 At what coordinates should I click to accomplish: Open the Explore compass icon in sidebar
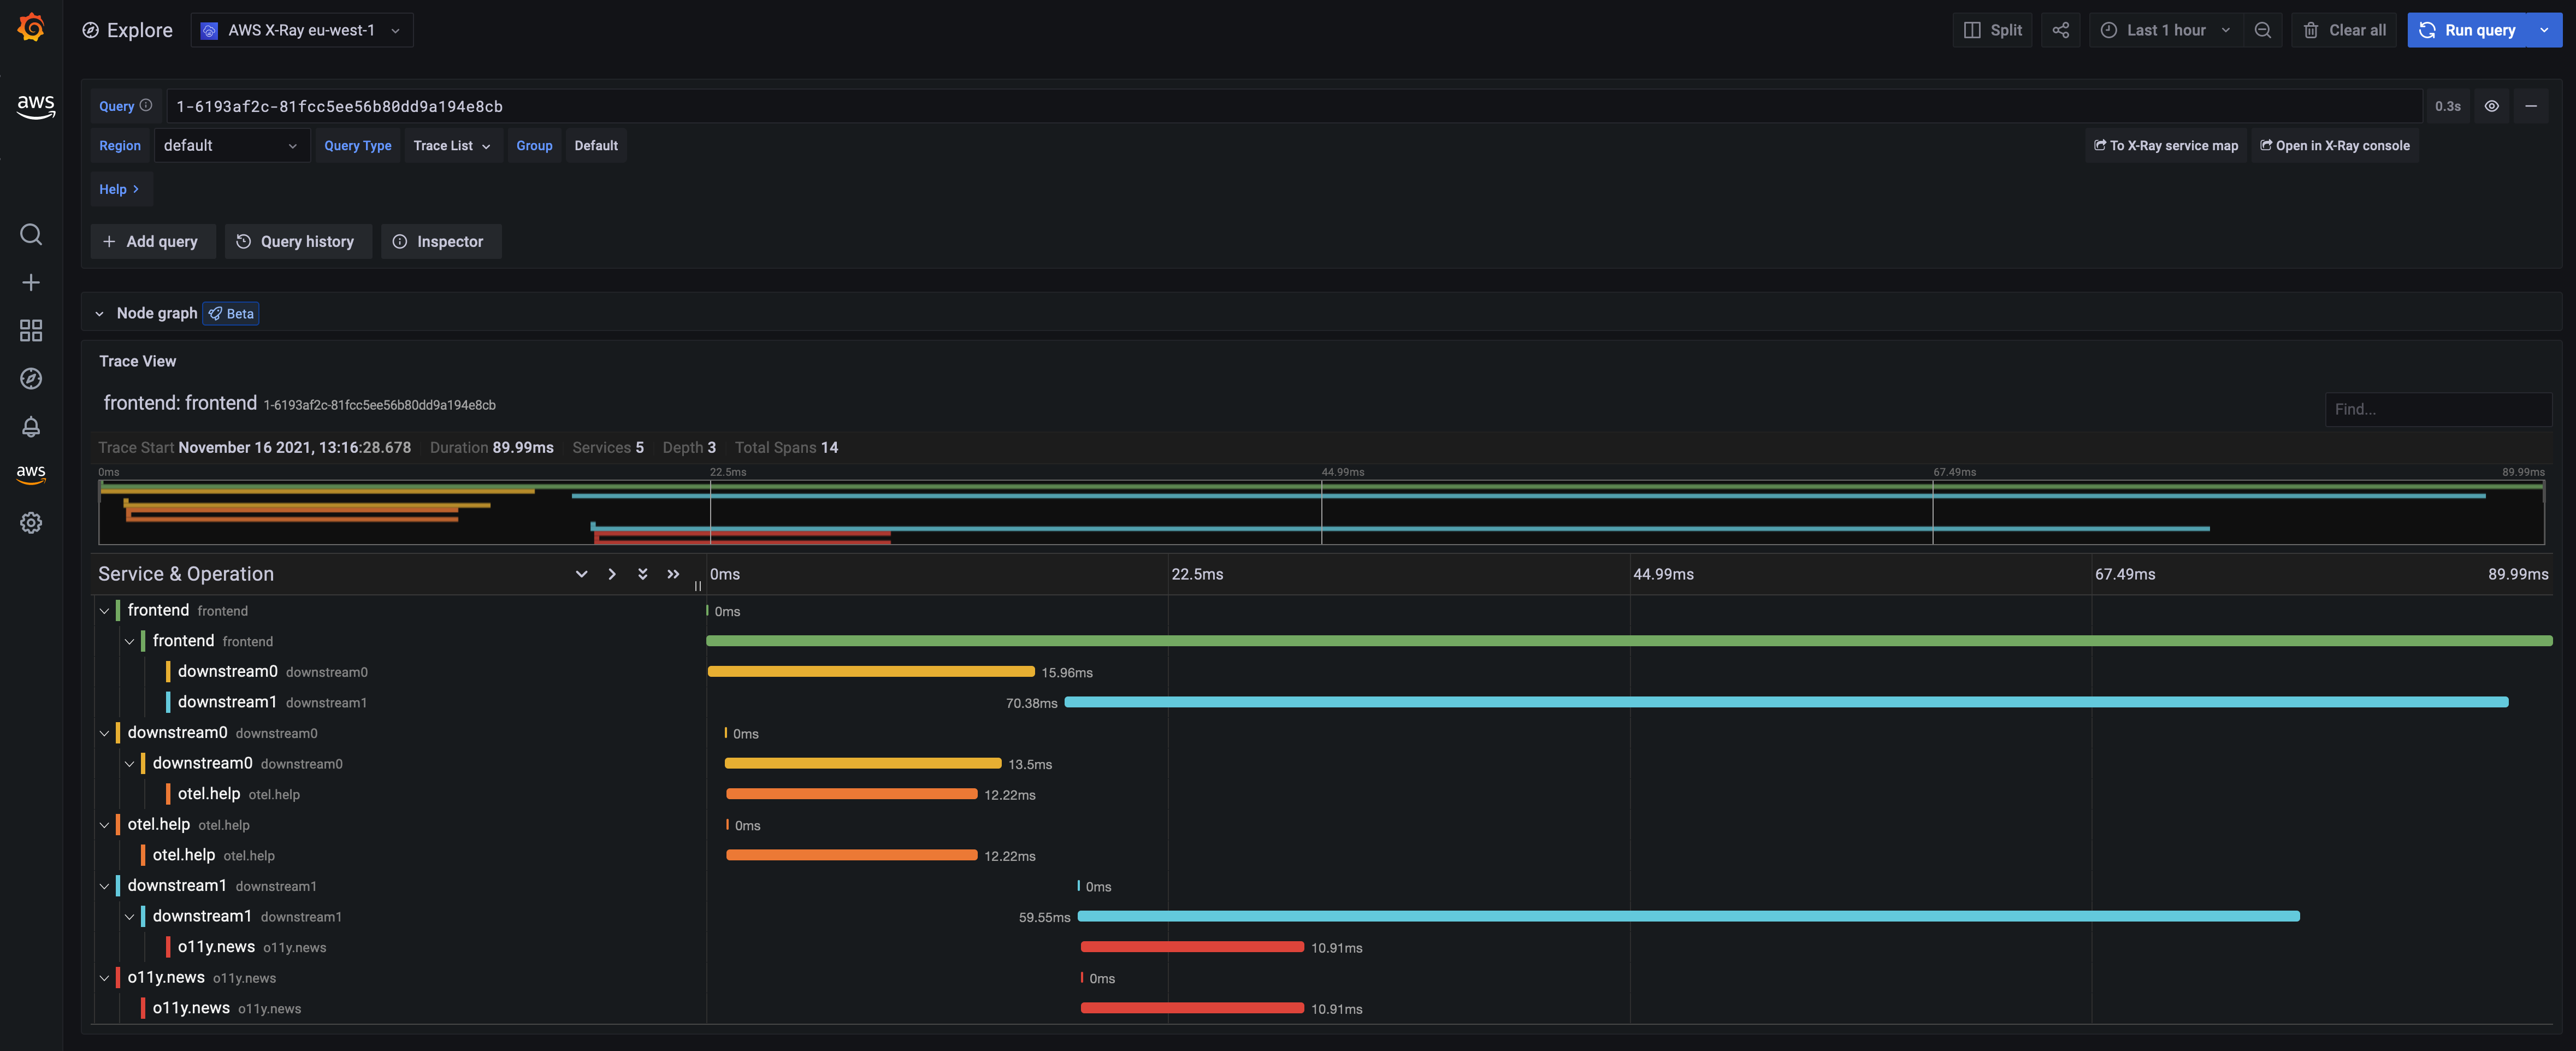[x=31, y=379]
